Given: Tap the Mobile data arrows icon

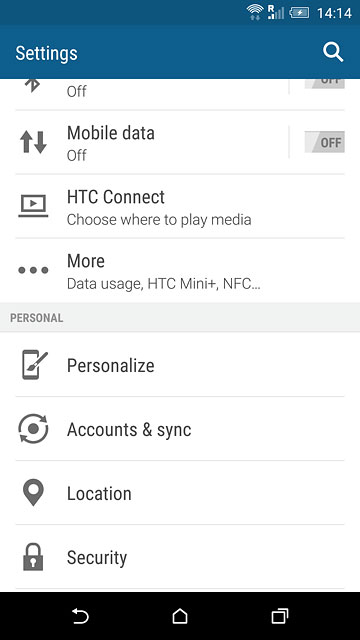Looking at the screenshot, I should (x=33, y=142).
